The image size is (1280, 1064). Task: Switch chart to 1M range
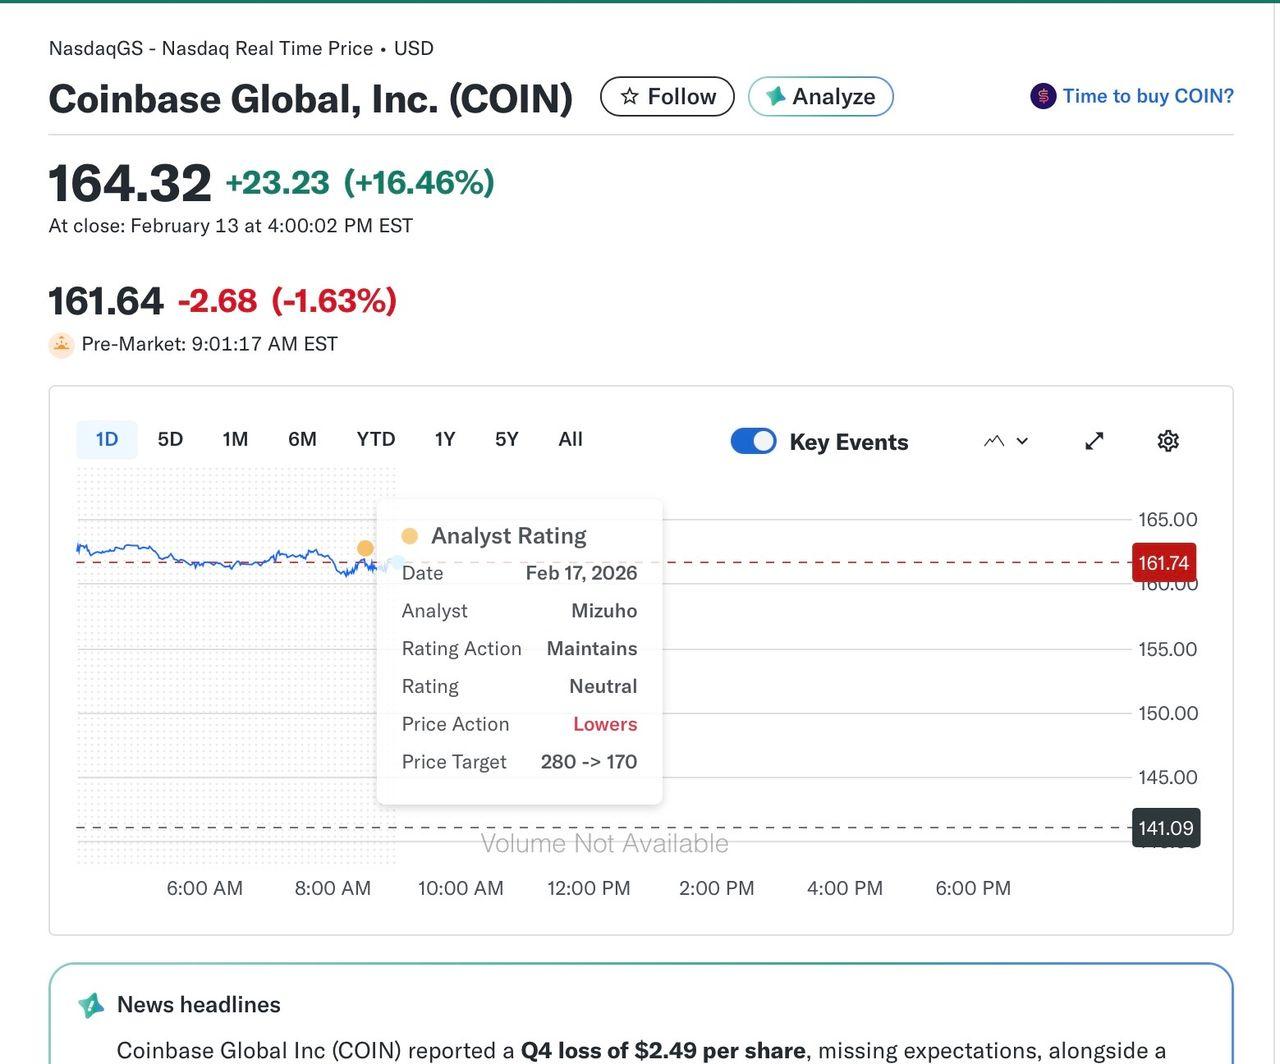pos(235,439)
